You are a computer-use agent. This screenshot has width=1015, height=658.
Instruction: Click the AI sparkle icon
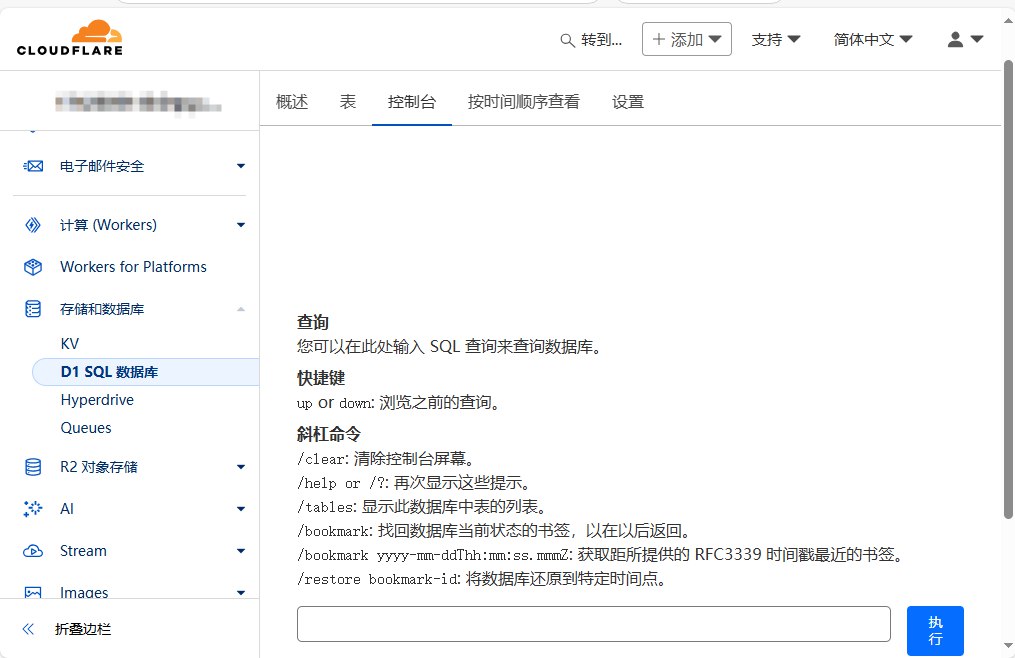click(33, 509)
